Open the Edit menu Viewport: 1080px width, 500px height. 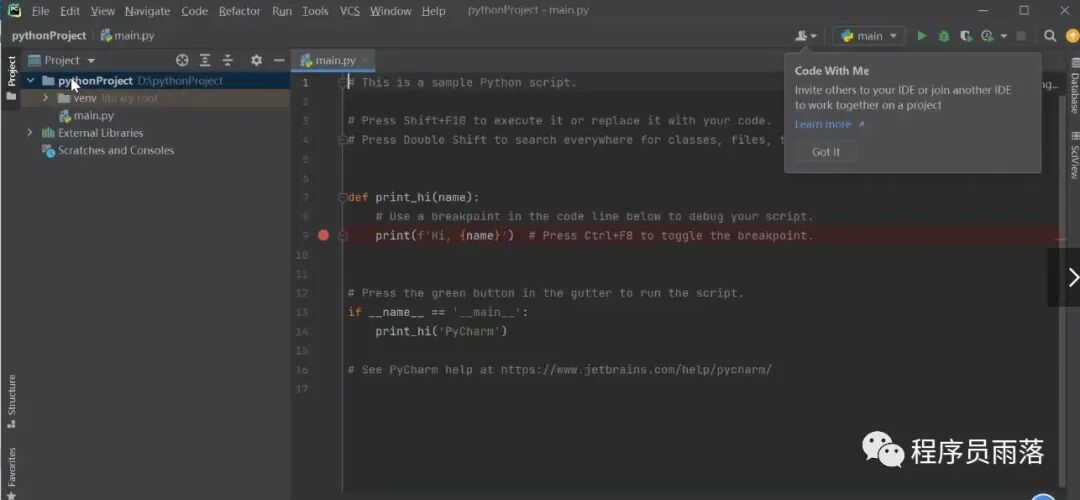70,11
